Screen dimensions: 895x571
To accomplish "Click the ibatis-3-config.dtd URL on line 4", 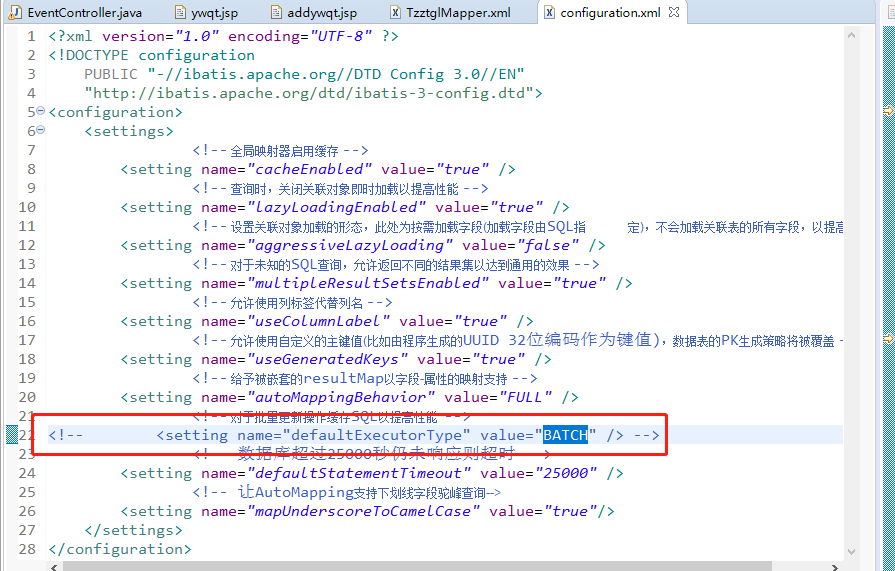I will click(x=313, y=93).
